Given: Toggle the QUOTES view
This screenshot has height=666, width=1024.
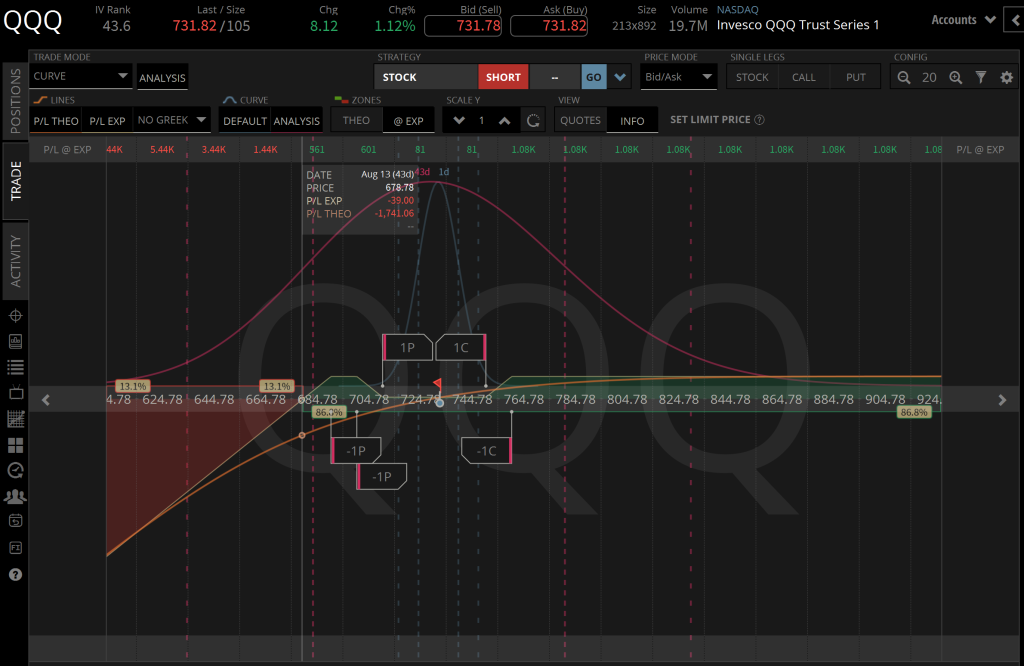Looking at the screenshot, I should 580,121.
